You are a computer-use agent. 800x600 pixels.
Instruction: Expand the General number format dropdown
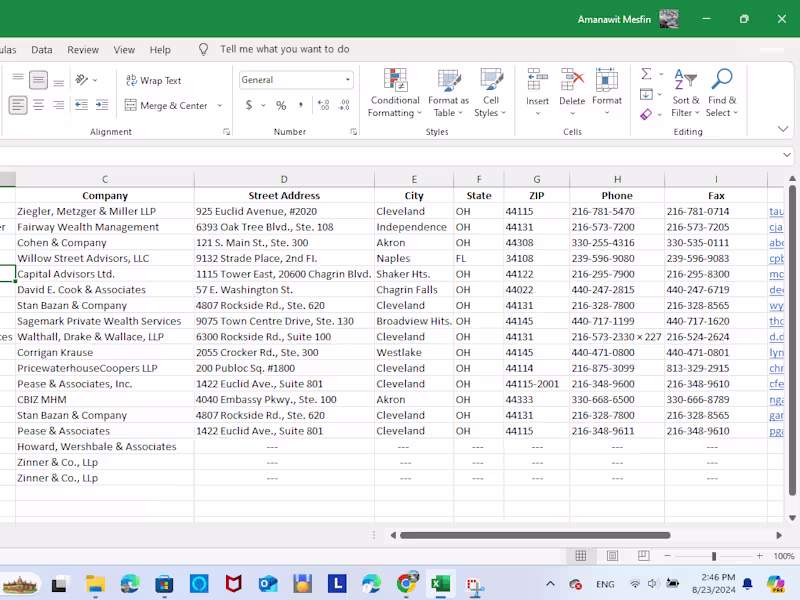[x=348, y=80]
